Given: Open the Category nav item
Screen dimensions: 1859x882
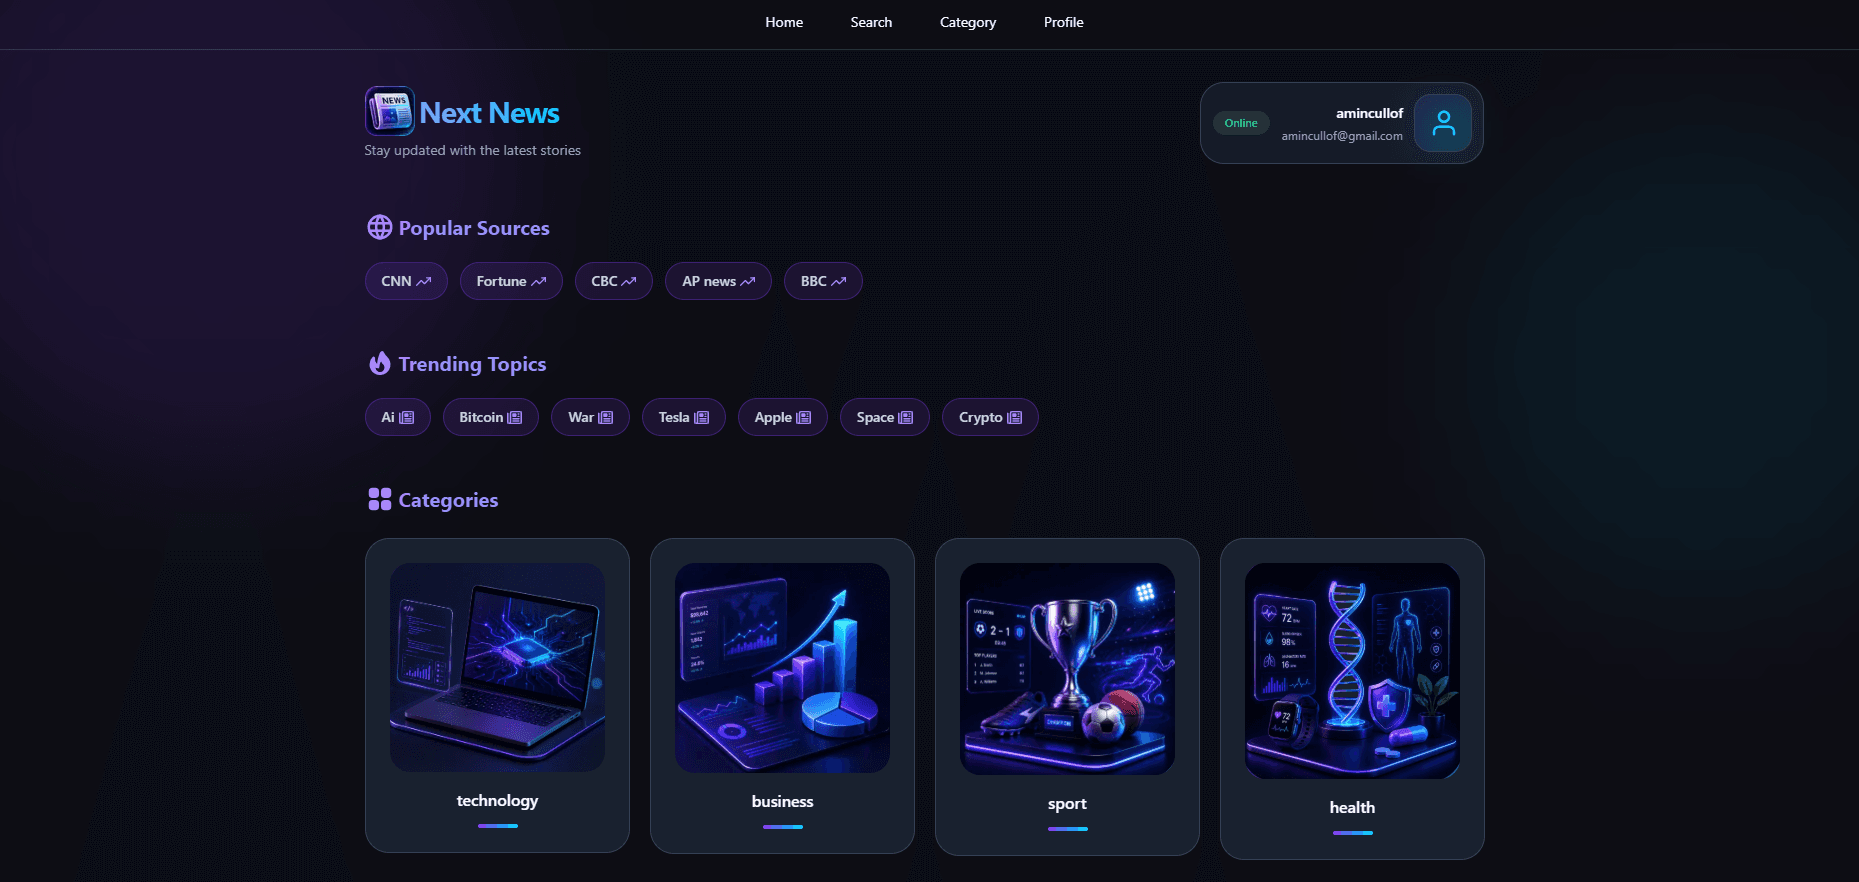Looking at the screenshot, I should tap(968, 22).
